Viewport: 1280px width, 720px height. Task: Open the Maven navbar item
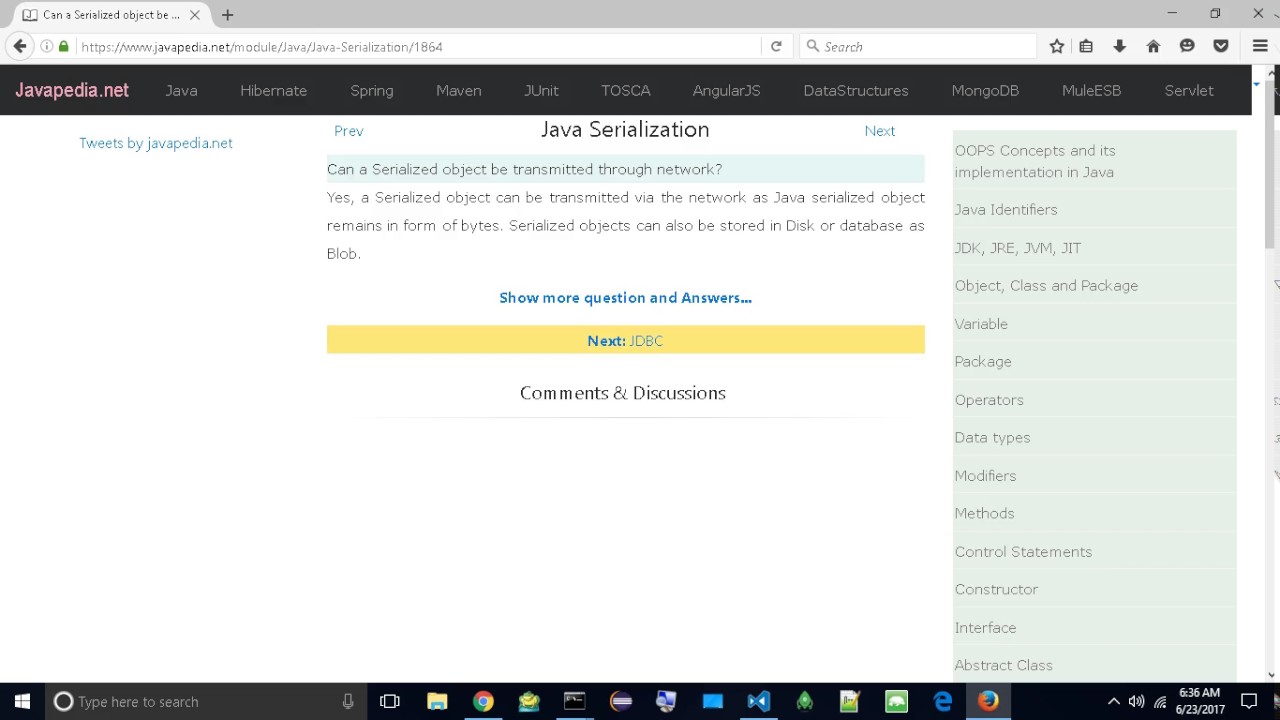click(x=458, y=90)
